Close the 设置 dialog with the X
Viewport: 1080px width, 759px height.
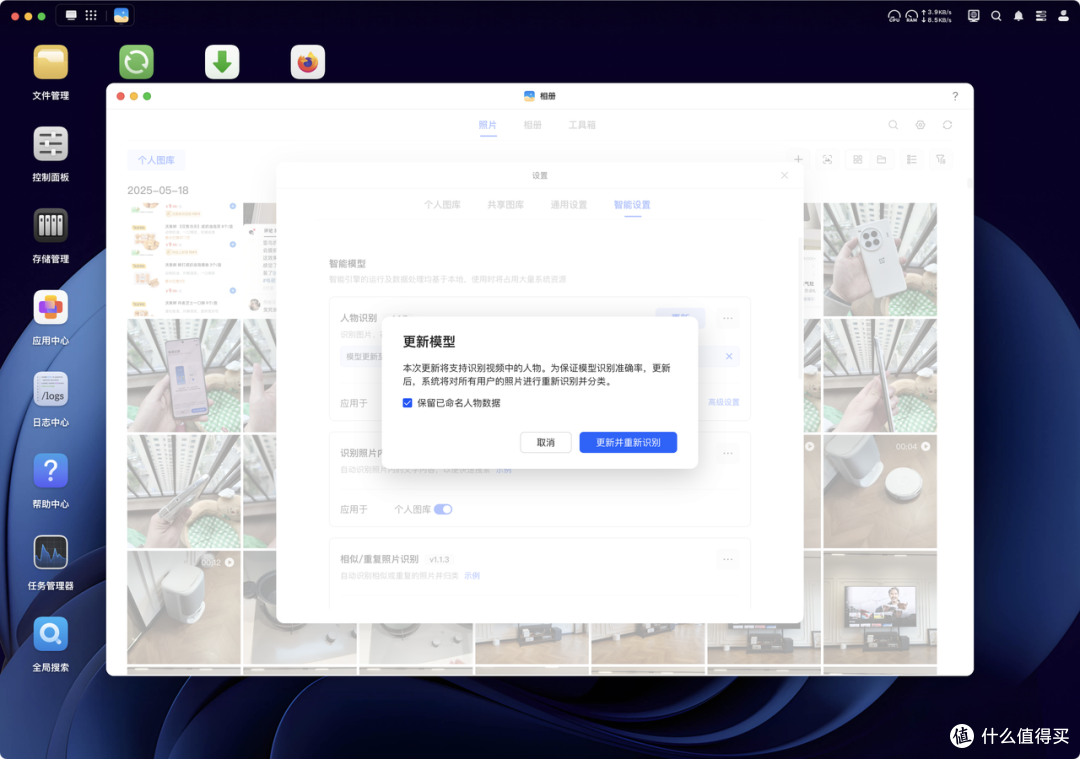[785, 176]
